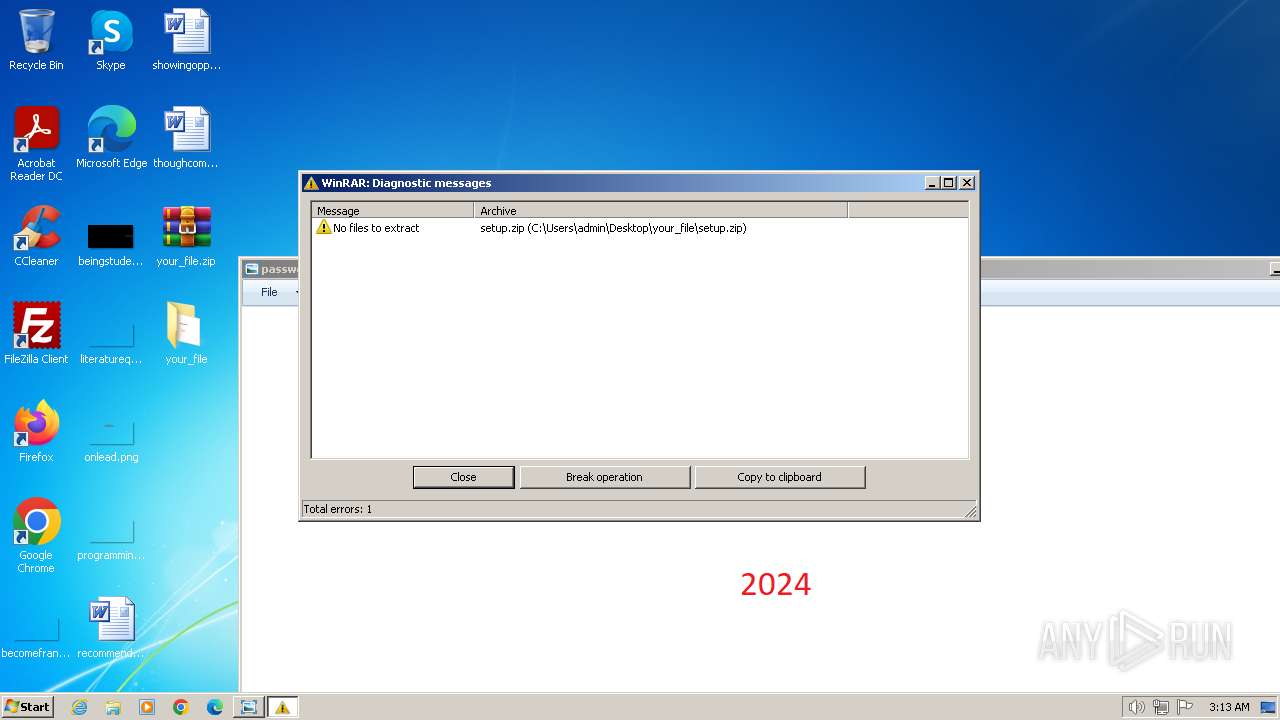Open the Recycle Bin desktop icon
This screenshot has height=720, width=1280.
[36, 40]
